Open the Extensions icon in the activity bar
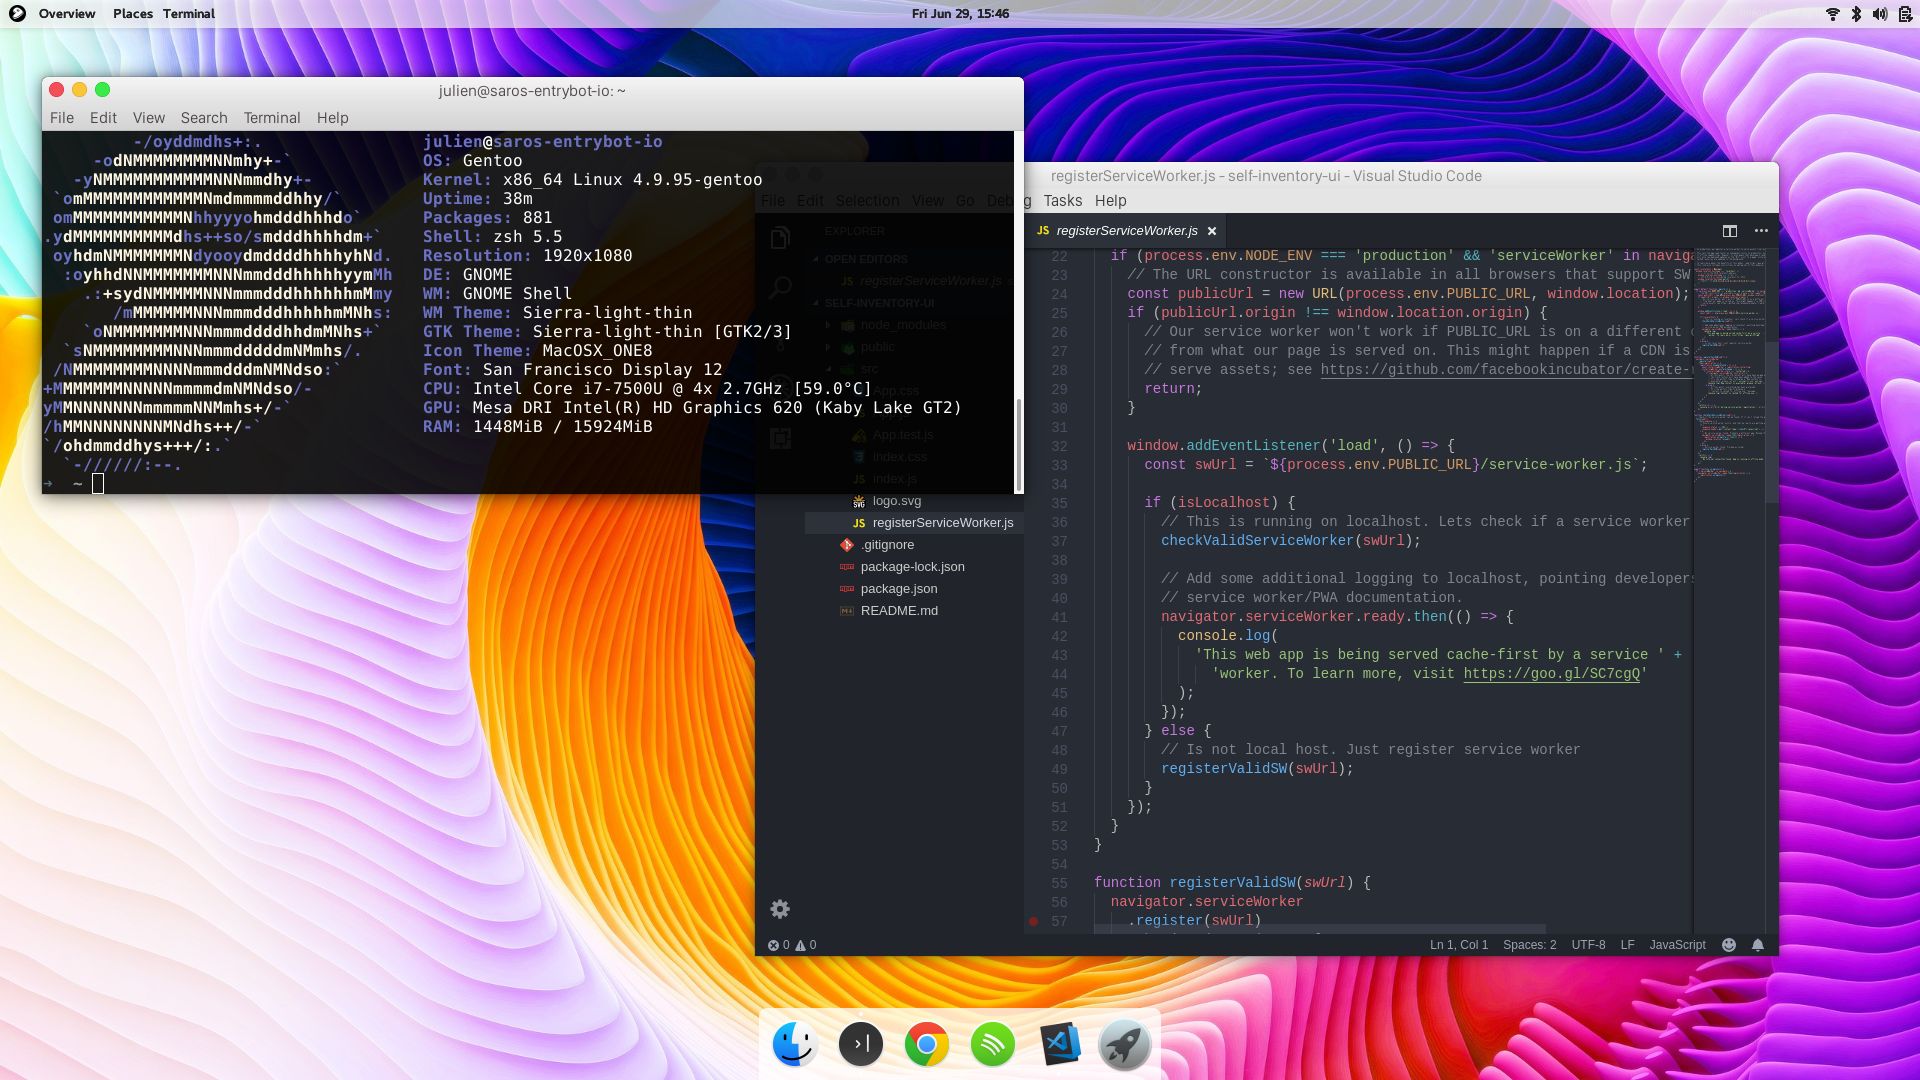Image resolution: width=1920 pixels, height=1080 pixels. (x=780, y=440)
